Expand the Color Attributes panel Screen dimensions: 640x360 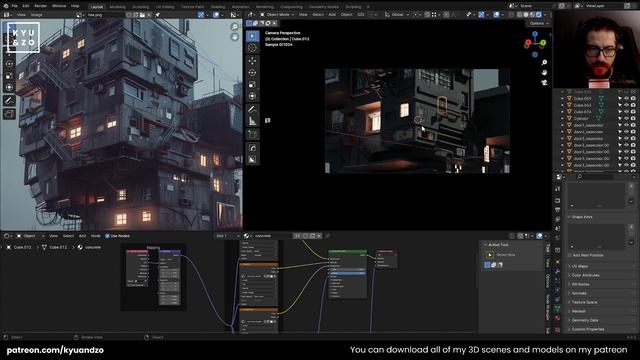coord(601,275)
